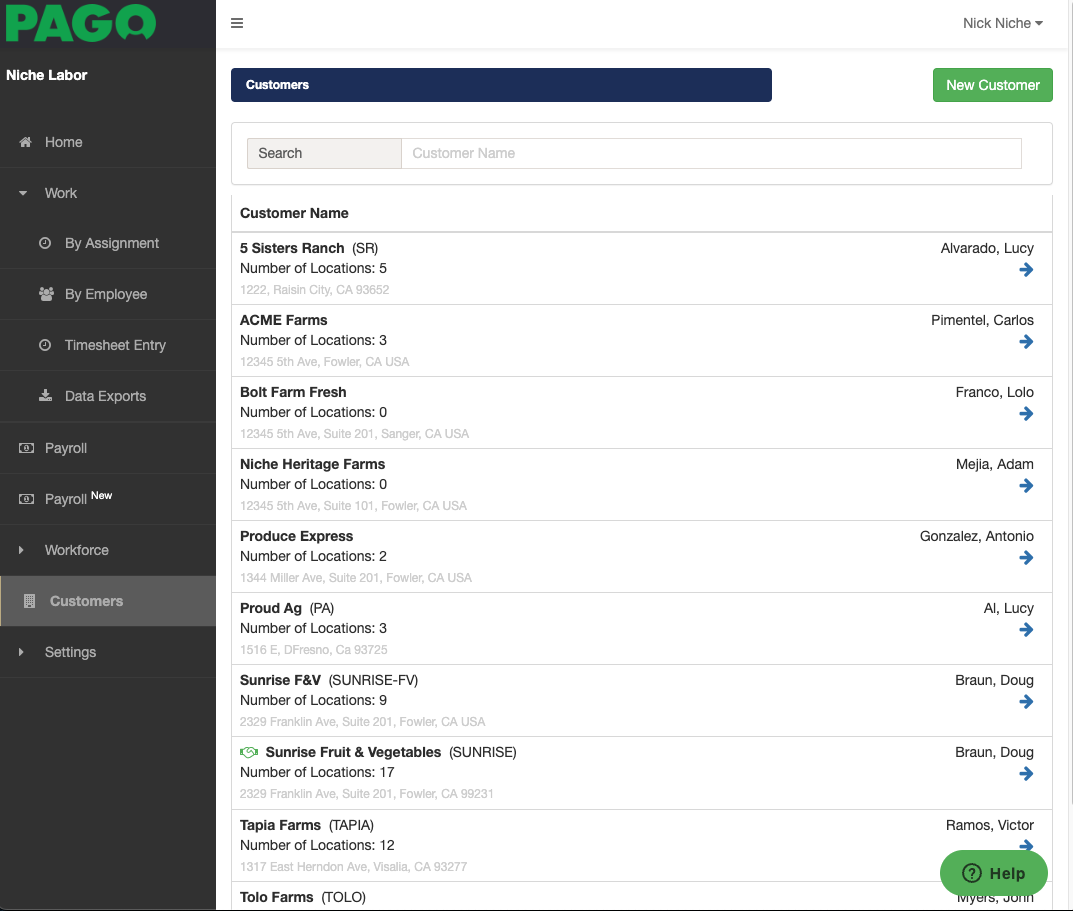Open the Help widget
1073x911 pixels.
pyautogui.click(x=993, y=873)
